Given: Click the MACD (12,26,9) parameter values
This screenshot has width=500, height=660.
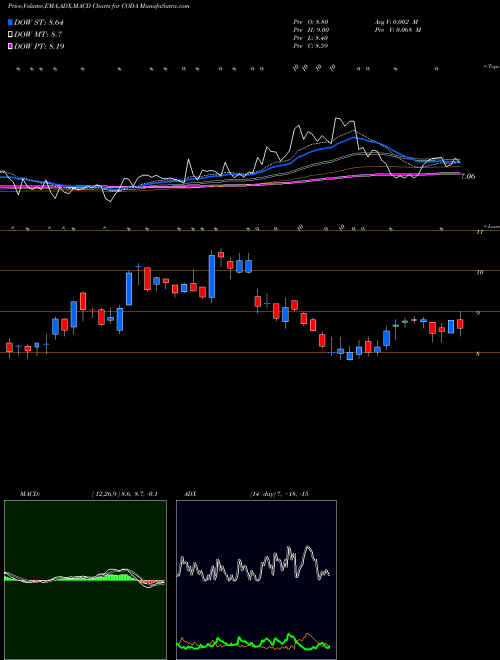Looking at the screenshot, I should point(124,494).
